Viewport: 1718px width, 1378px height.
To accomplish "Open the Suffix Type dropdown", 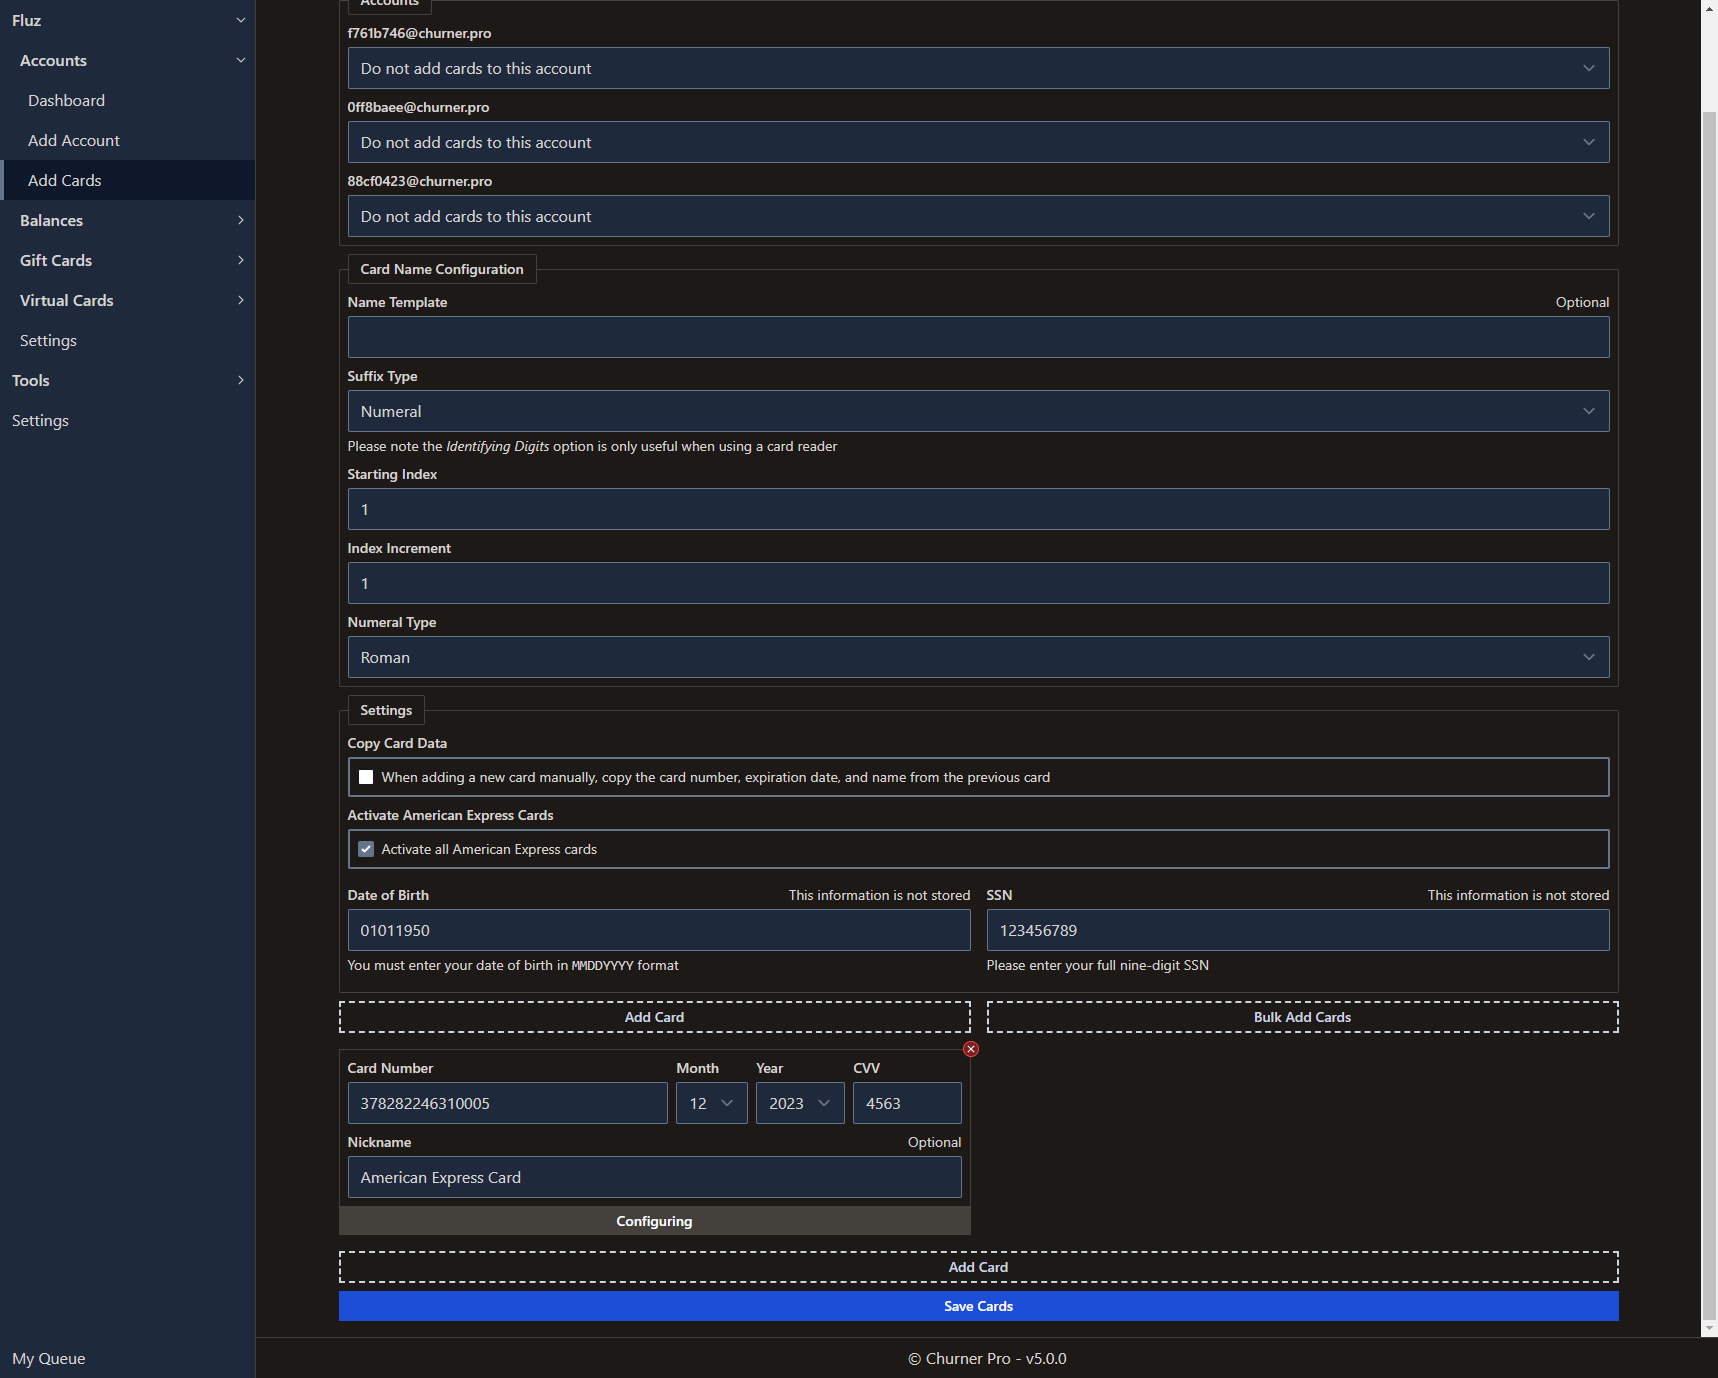I will [x=977, y=411].
